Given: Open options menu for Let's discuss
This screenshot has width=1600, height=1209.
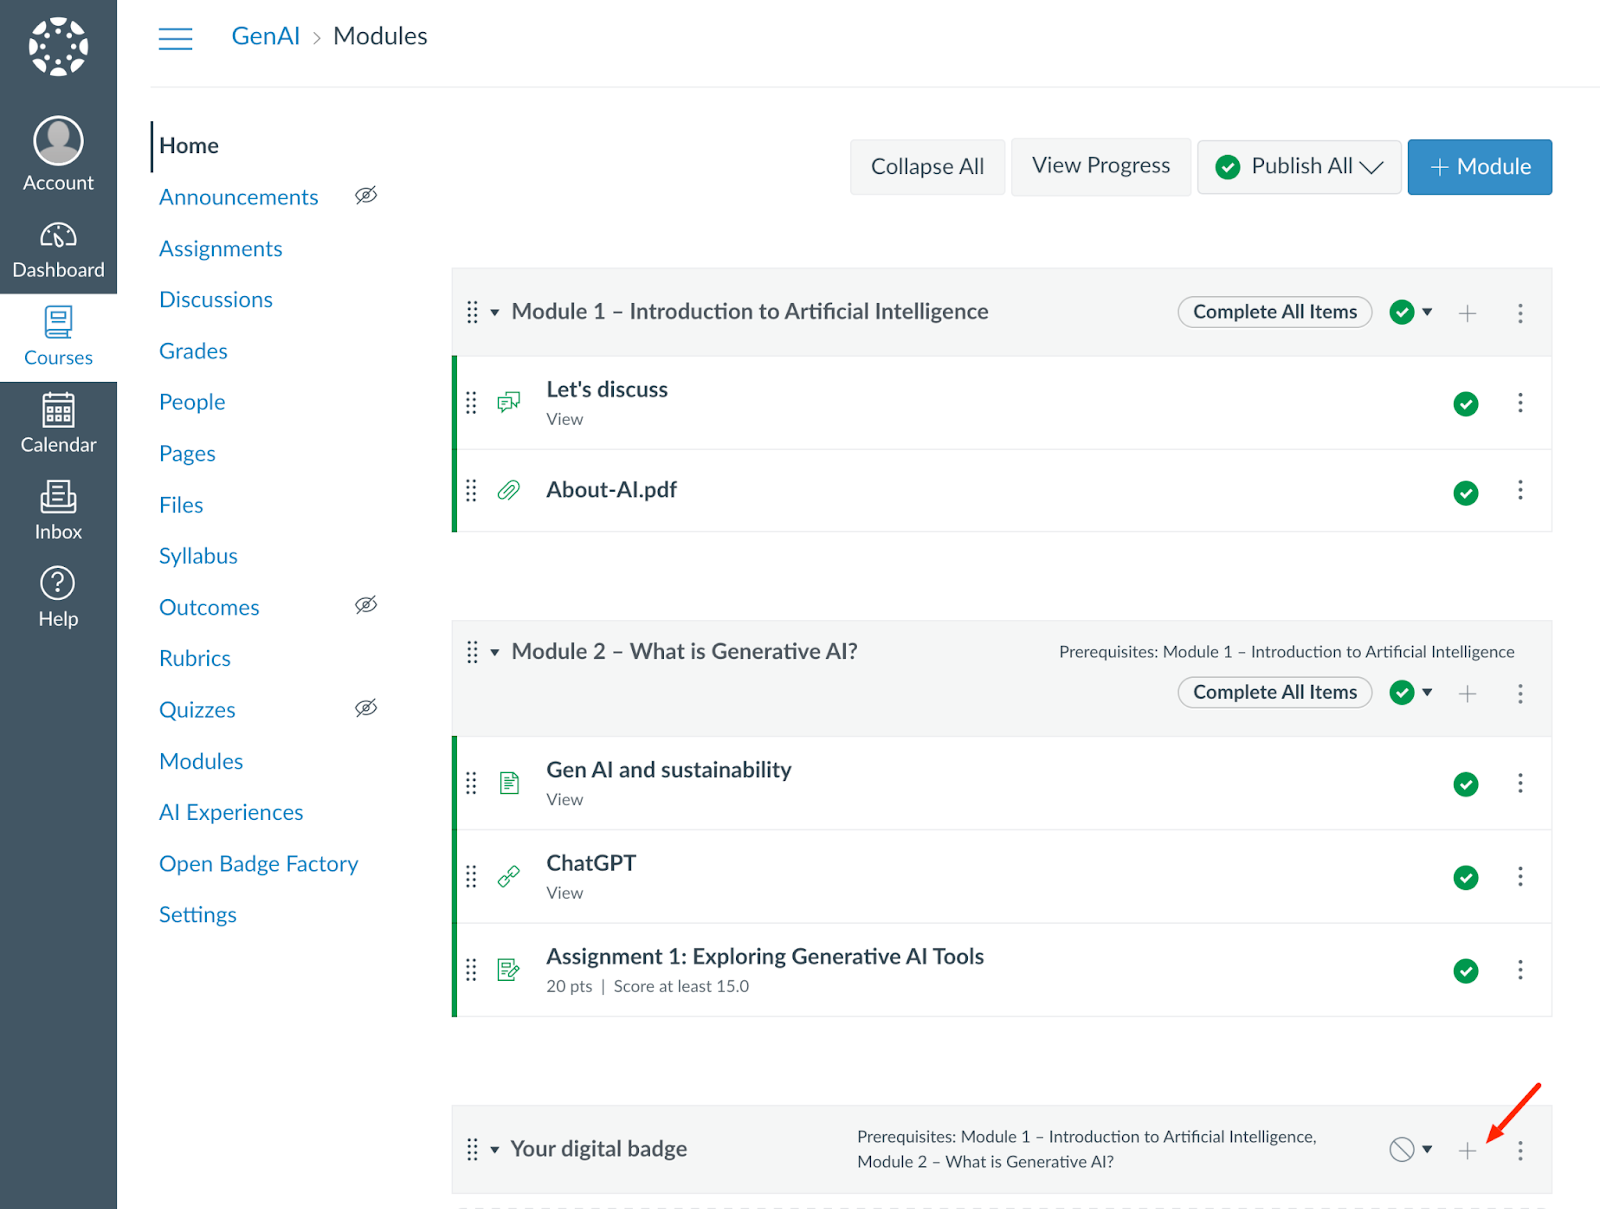Looking at the screenshot, I should (1520, 402).
